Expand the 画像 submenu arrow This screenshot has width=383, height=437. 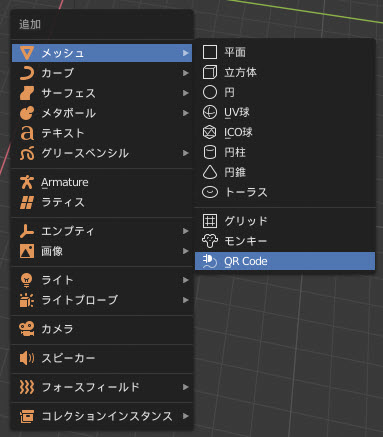[x=186, y=251]
